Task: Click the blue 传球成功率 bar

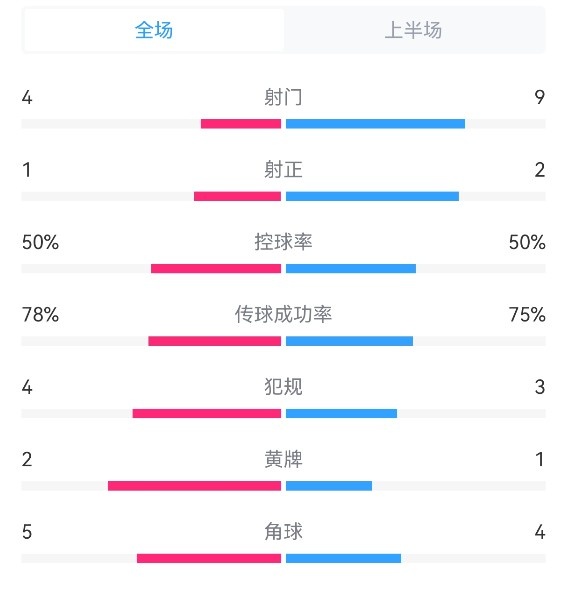Action: (349, 341)
